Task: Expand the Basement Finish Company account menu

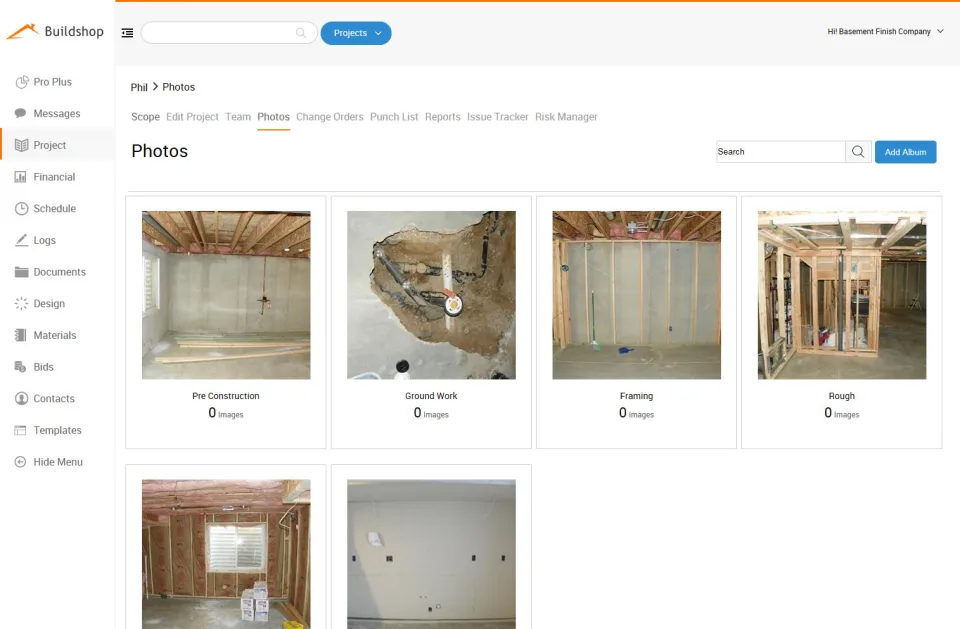Action: click(885, 31)
